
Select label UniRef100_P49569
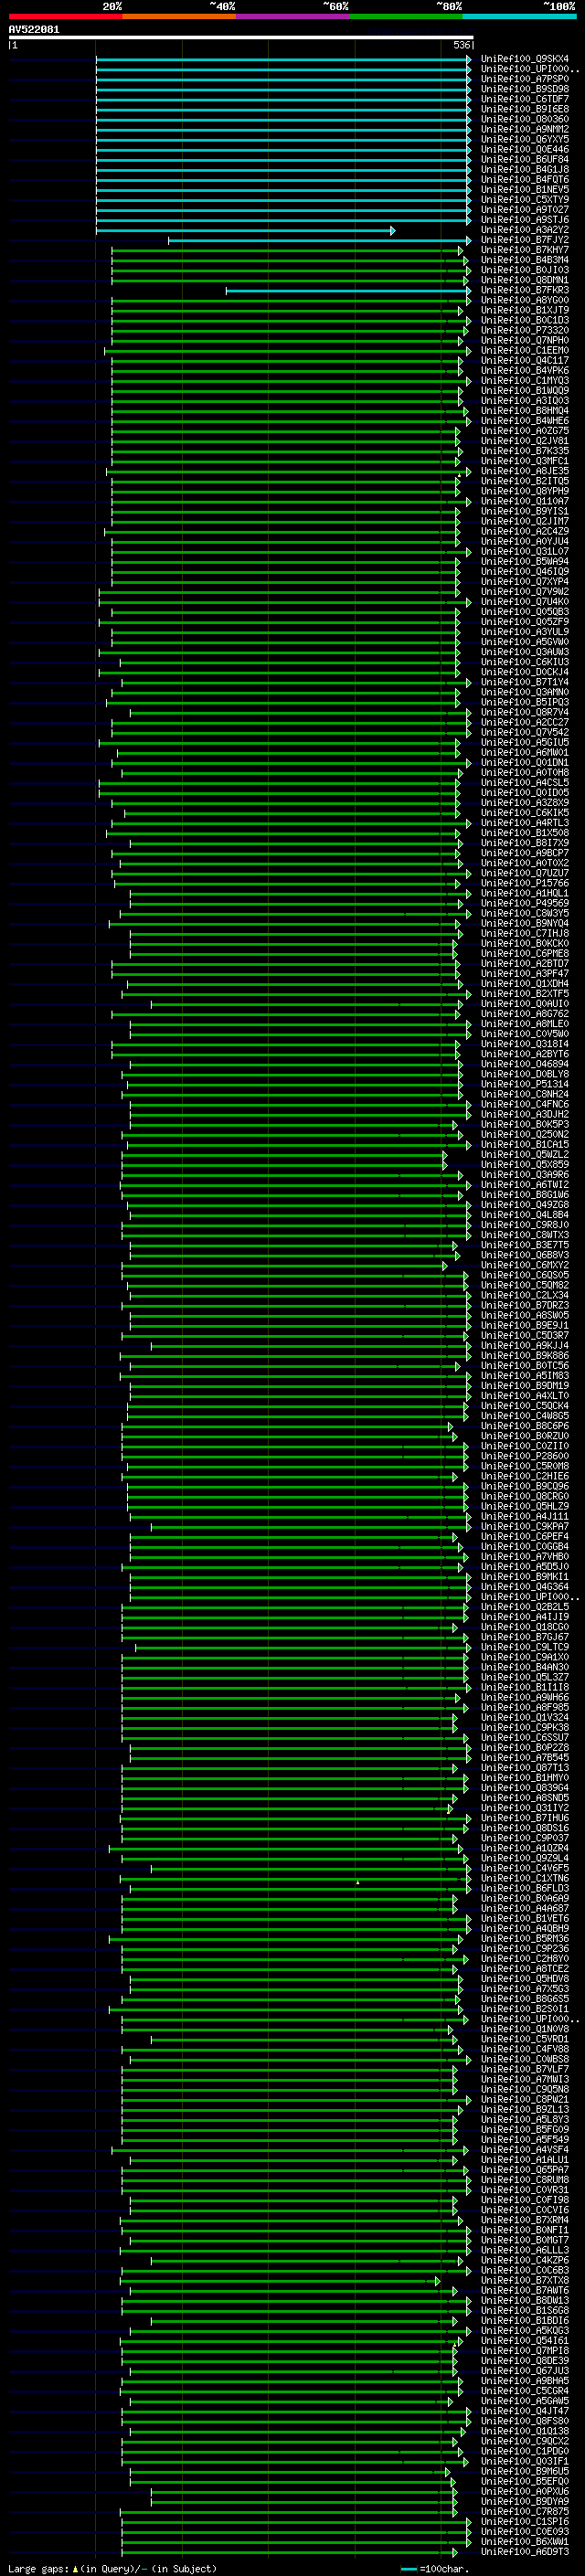point(525,903)
